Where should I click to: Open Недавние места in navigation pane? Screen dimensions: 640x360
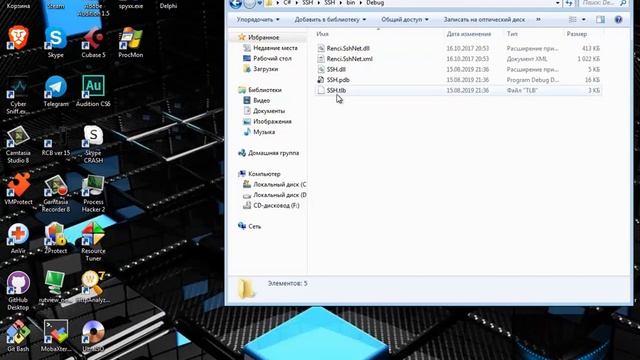click(x=275, y=48)
